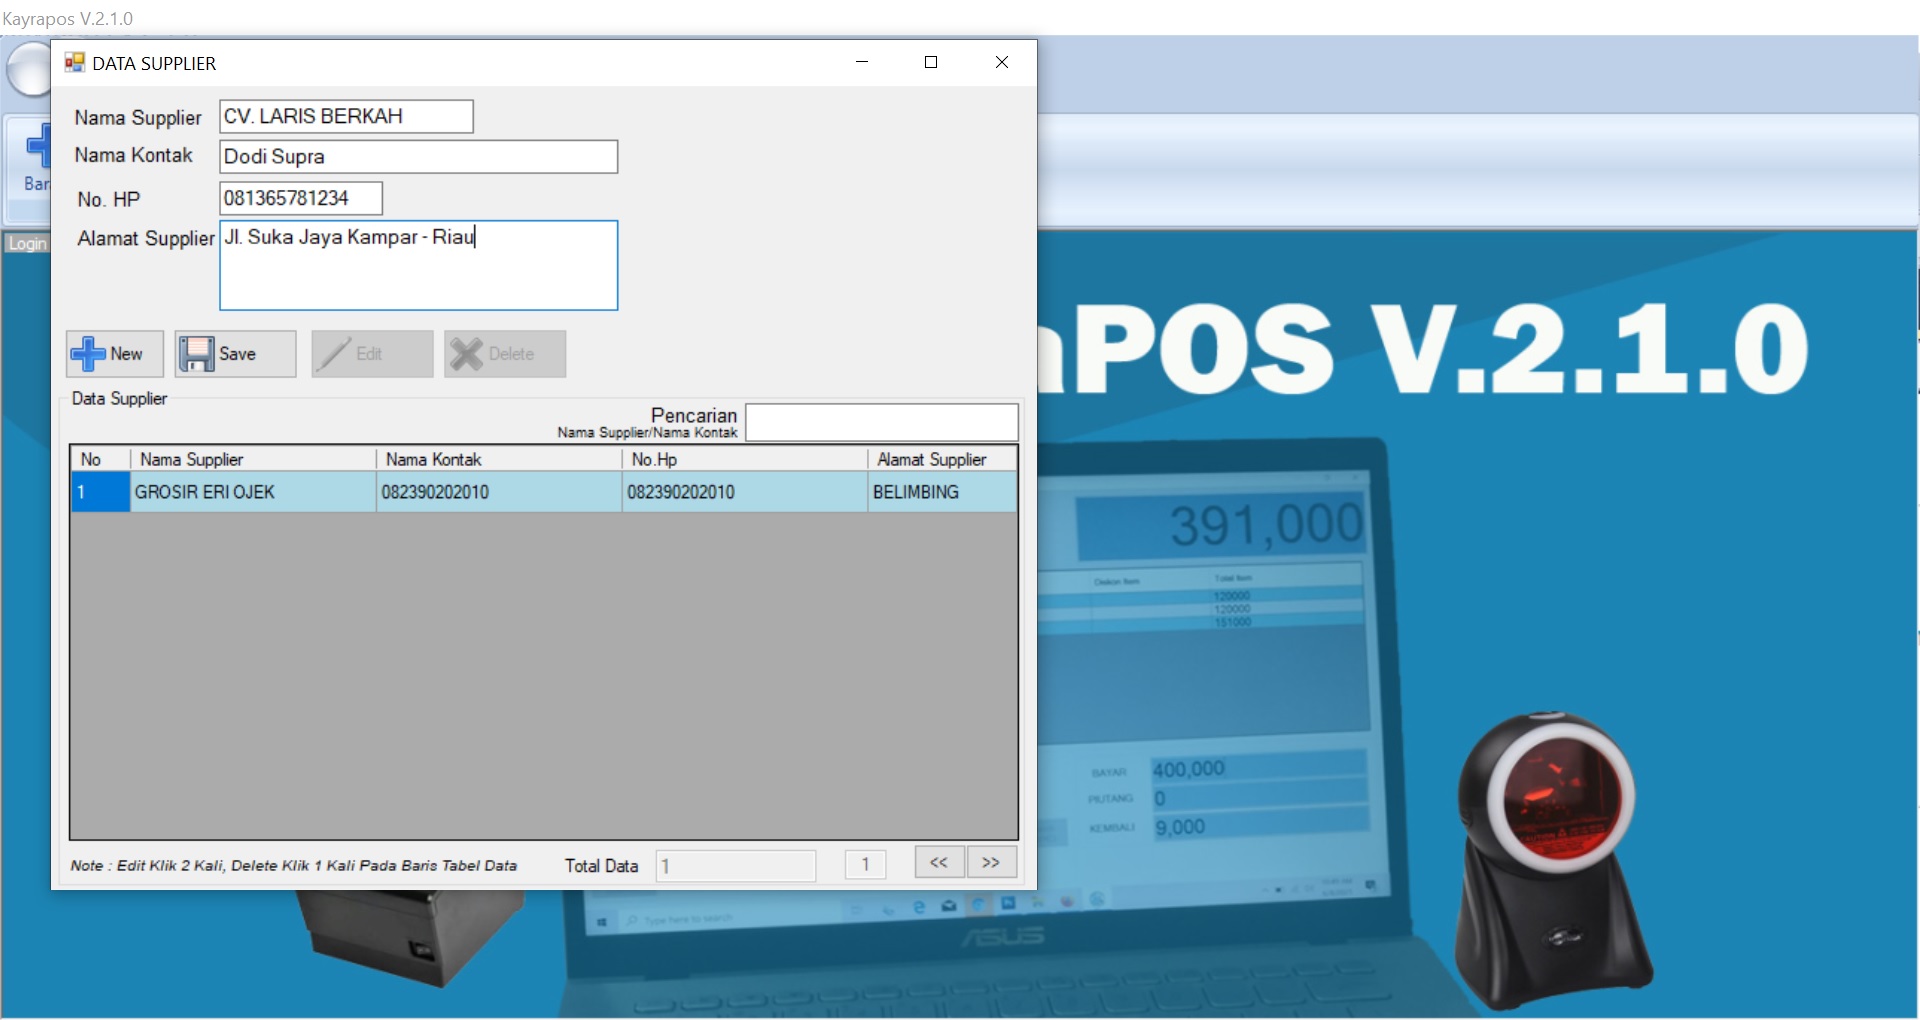
Task: Click the Nama Kontak cell 082390202010
Action: click(x=498, y=492)
